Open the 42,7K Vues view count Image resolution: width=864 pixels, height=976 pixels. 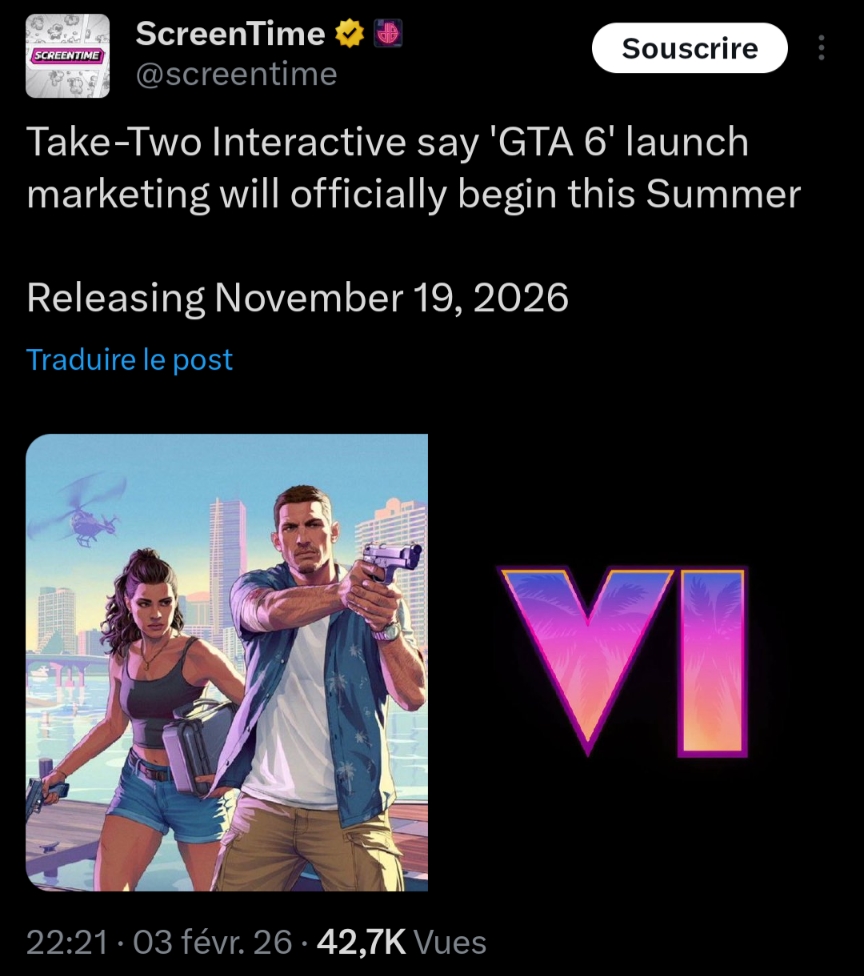[401, 942]
